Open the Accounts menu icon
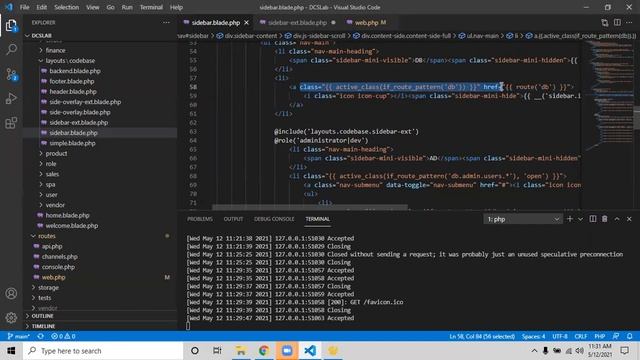The image size is (640, 360). [11, 293]
